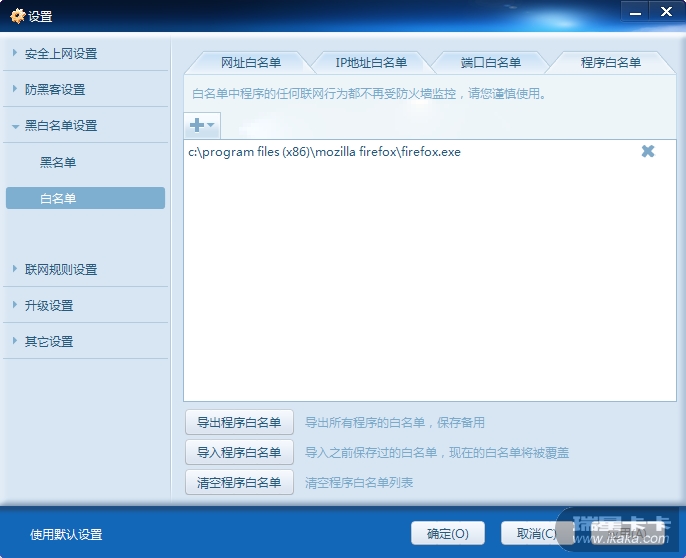686x558 pixels.
Task: Click 使用默认设置 link
Action: coord(66,534)
